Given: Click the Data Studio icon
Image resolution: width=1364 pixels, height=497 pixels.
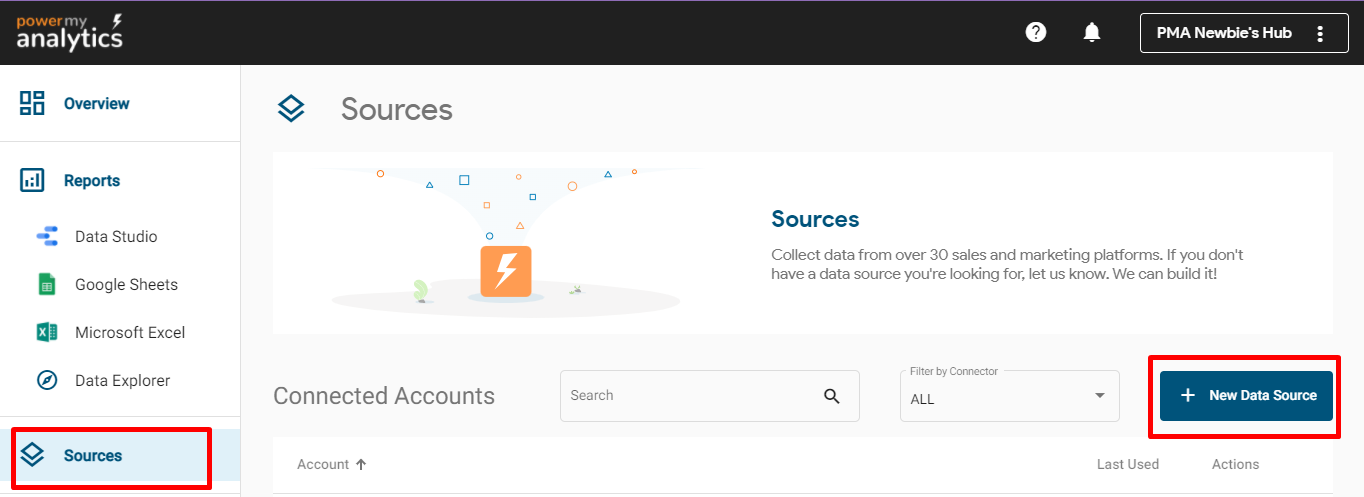Looking at the screenshot, I should 47,237.
